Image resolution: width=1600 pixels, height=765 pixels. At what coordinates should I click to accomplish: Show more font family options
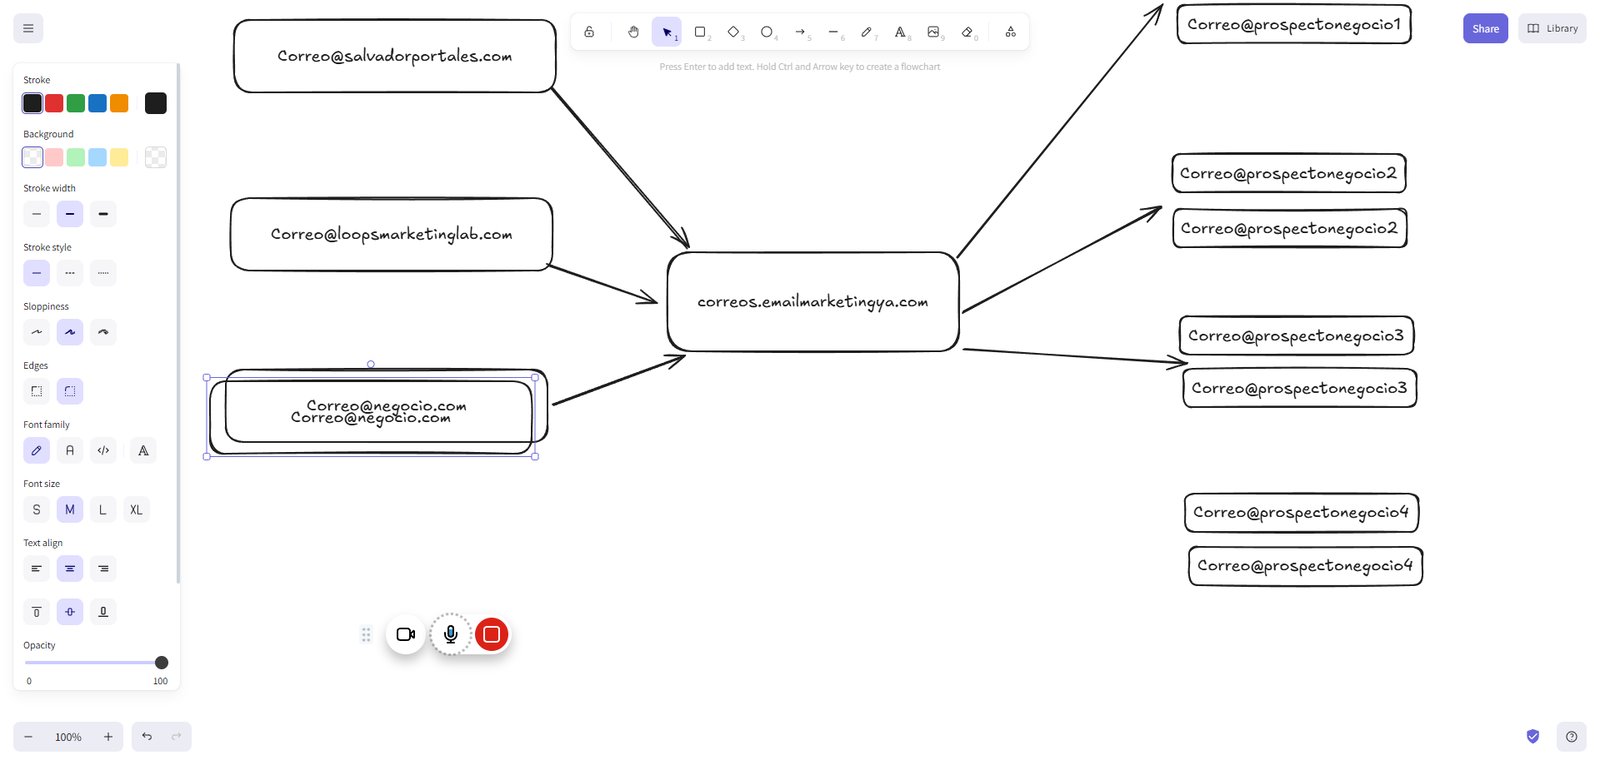(x=143, y=451)
